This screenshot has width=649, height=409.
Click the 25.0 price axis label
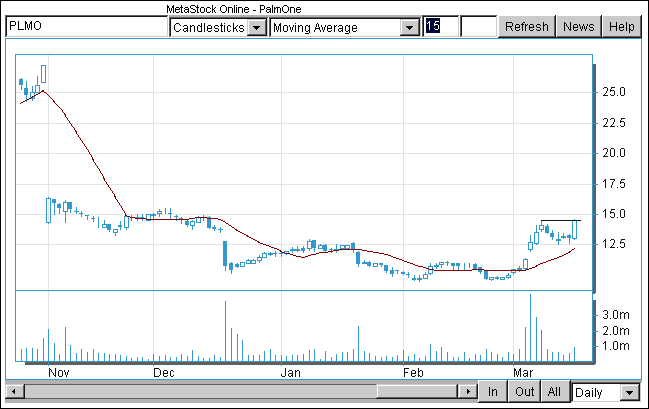pos(614,92)
